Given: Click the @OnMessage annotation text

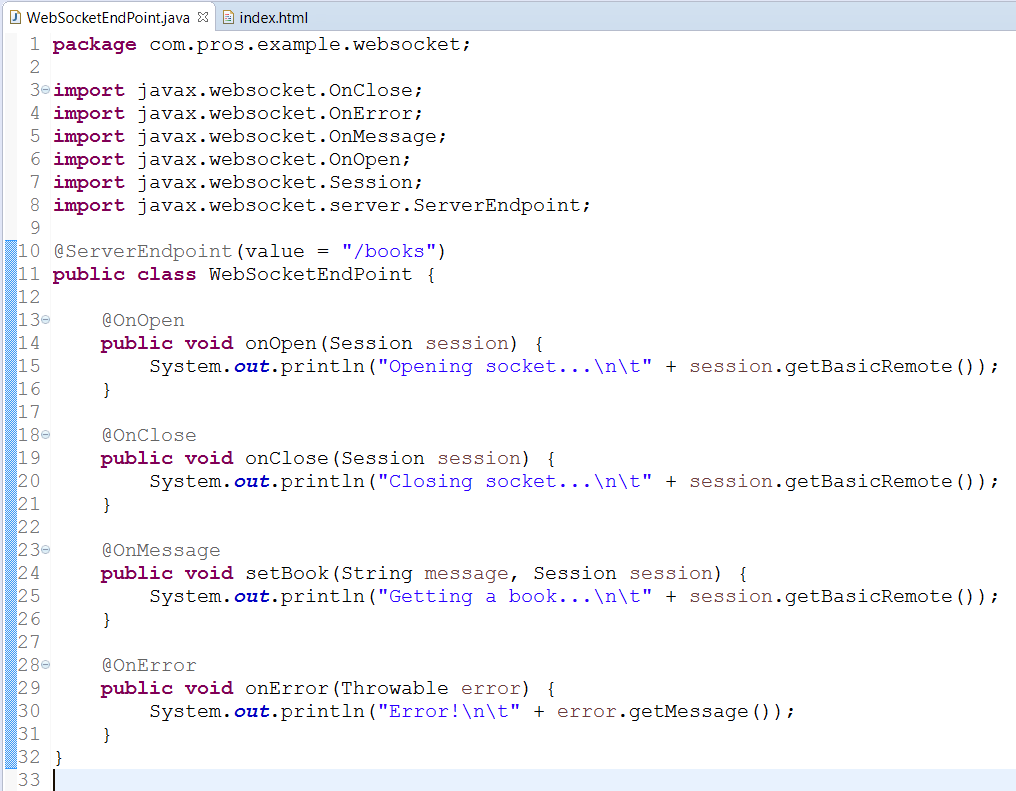Looking at the screenshot, I should (161, 549).
